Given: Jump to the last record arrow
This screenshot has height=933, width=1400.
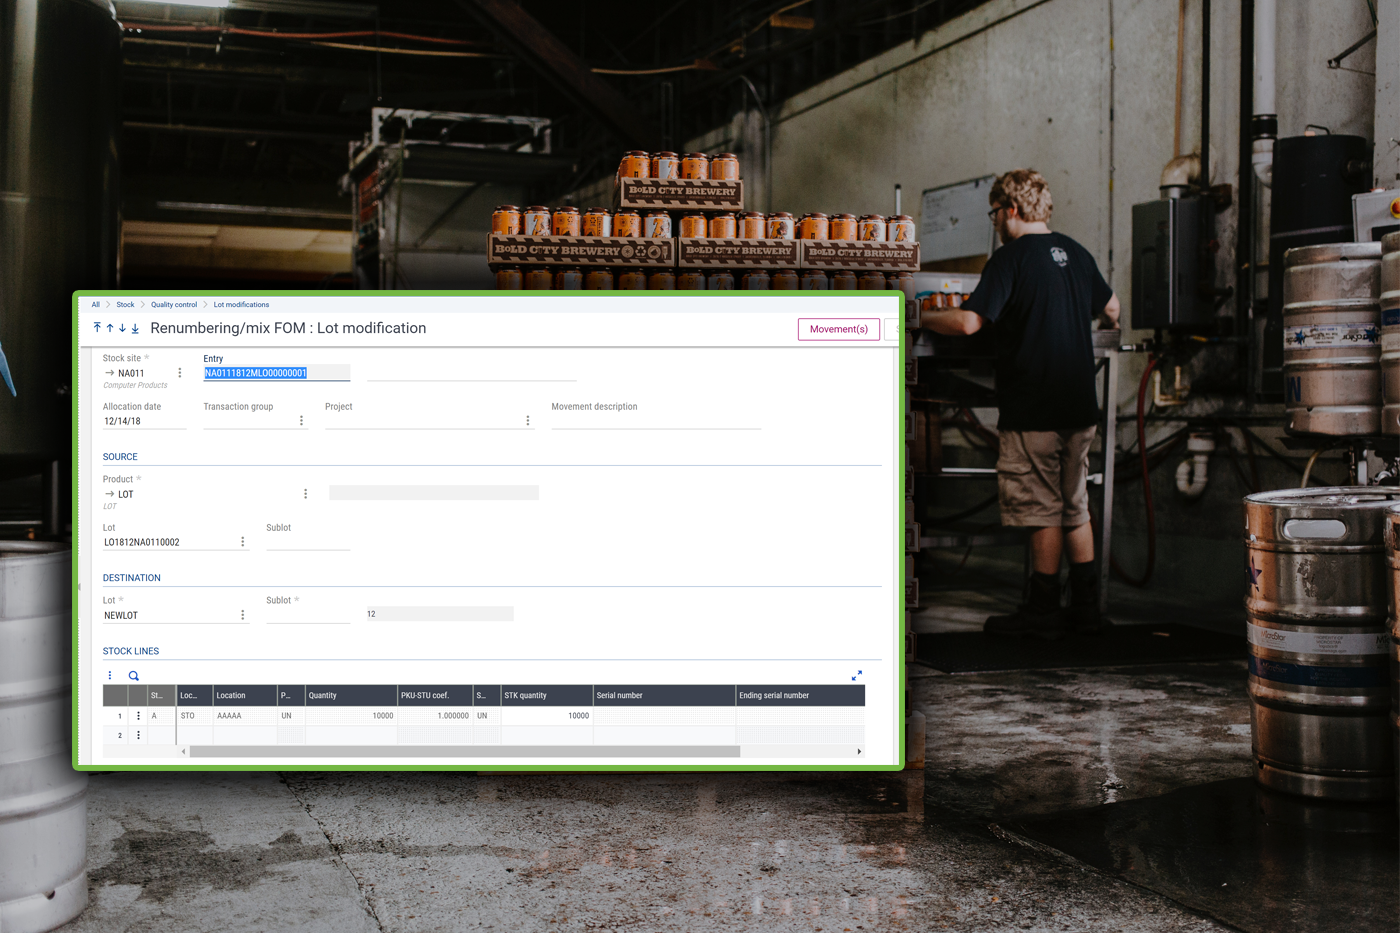Looking at the screenshot, I should [x=135, y=328].
